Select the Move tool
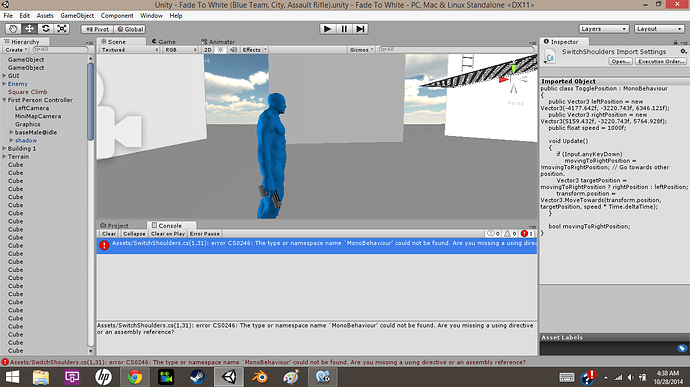Image resolution: width=690 pixels, height=387 pixels. pyautogui.click(x=29, y=29)
